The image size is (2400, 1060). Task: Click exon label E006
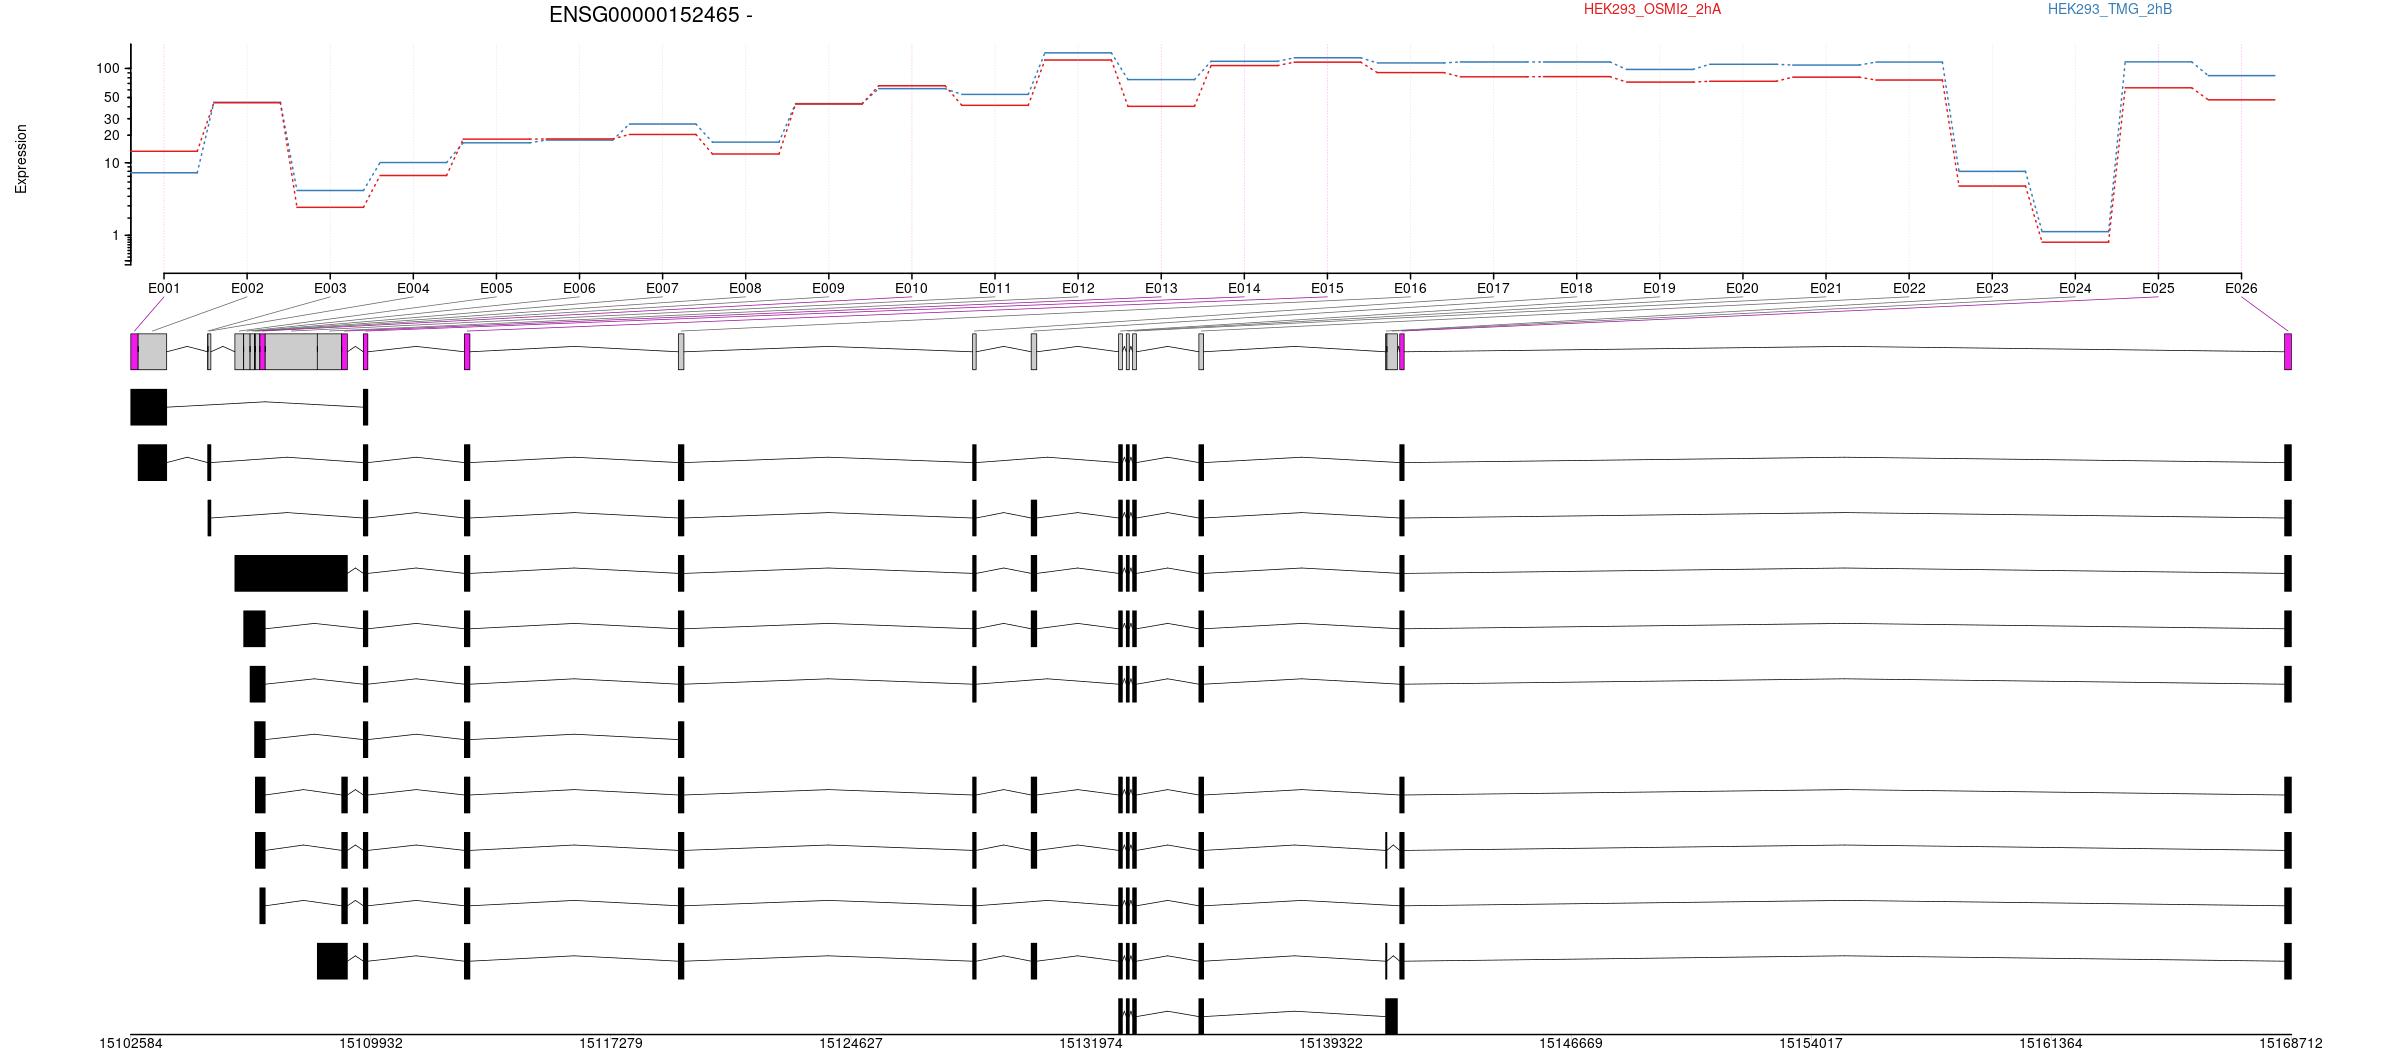(x=579, y=289)
